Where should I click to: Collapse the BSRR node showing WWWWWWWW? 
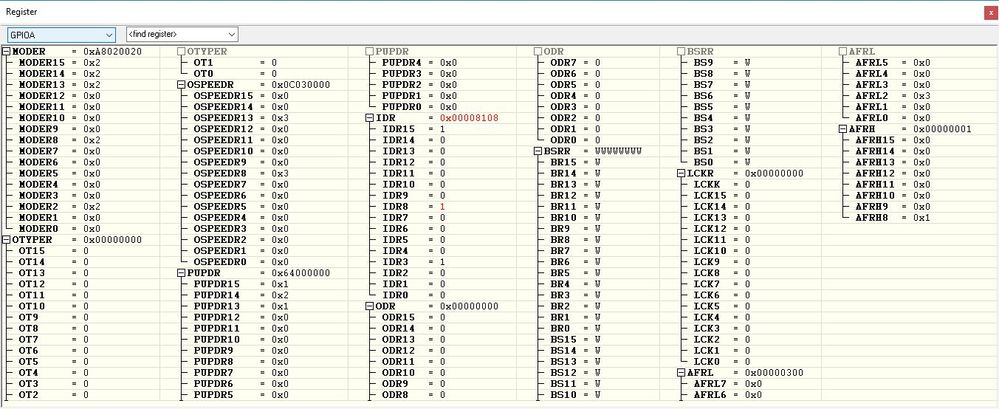tap(537, 151)
